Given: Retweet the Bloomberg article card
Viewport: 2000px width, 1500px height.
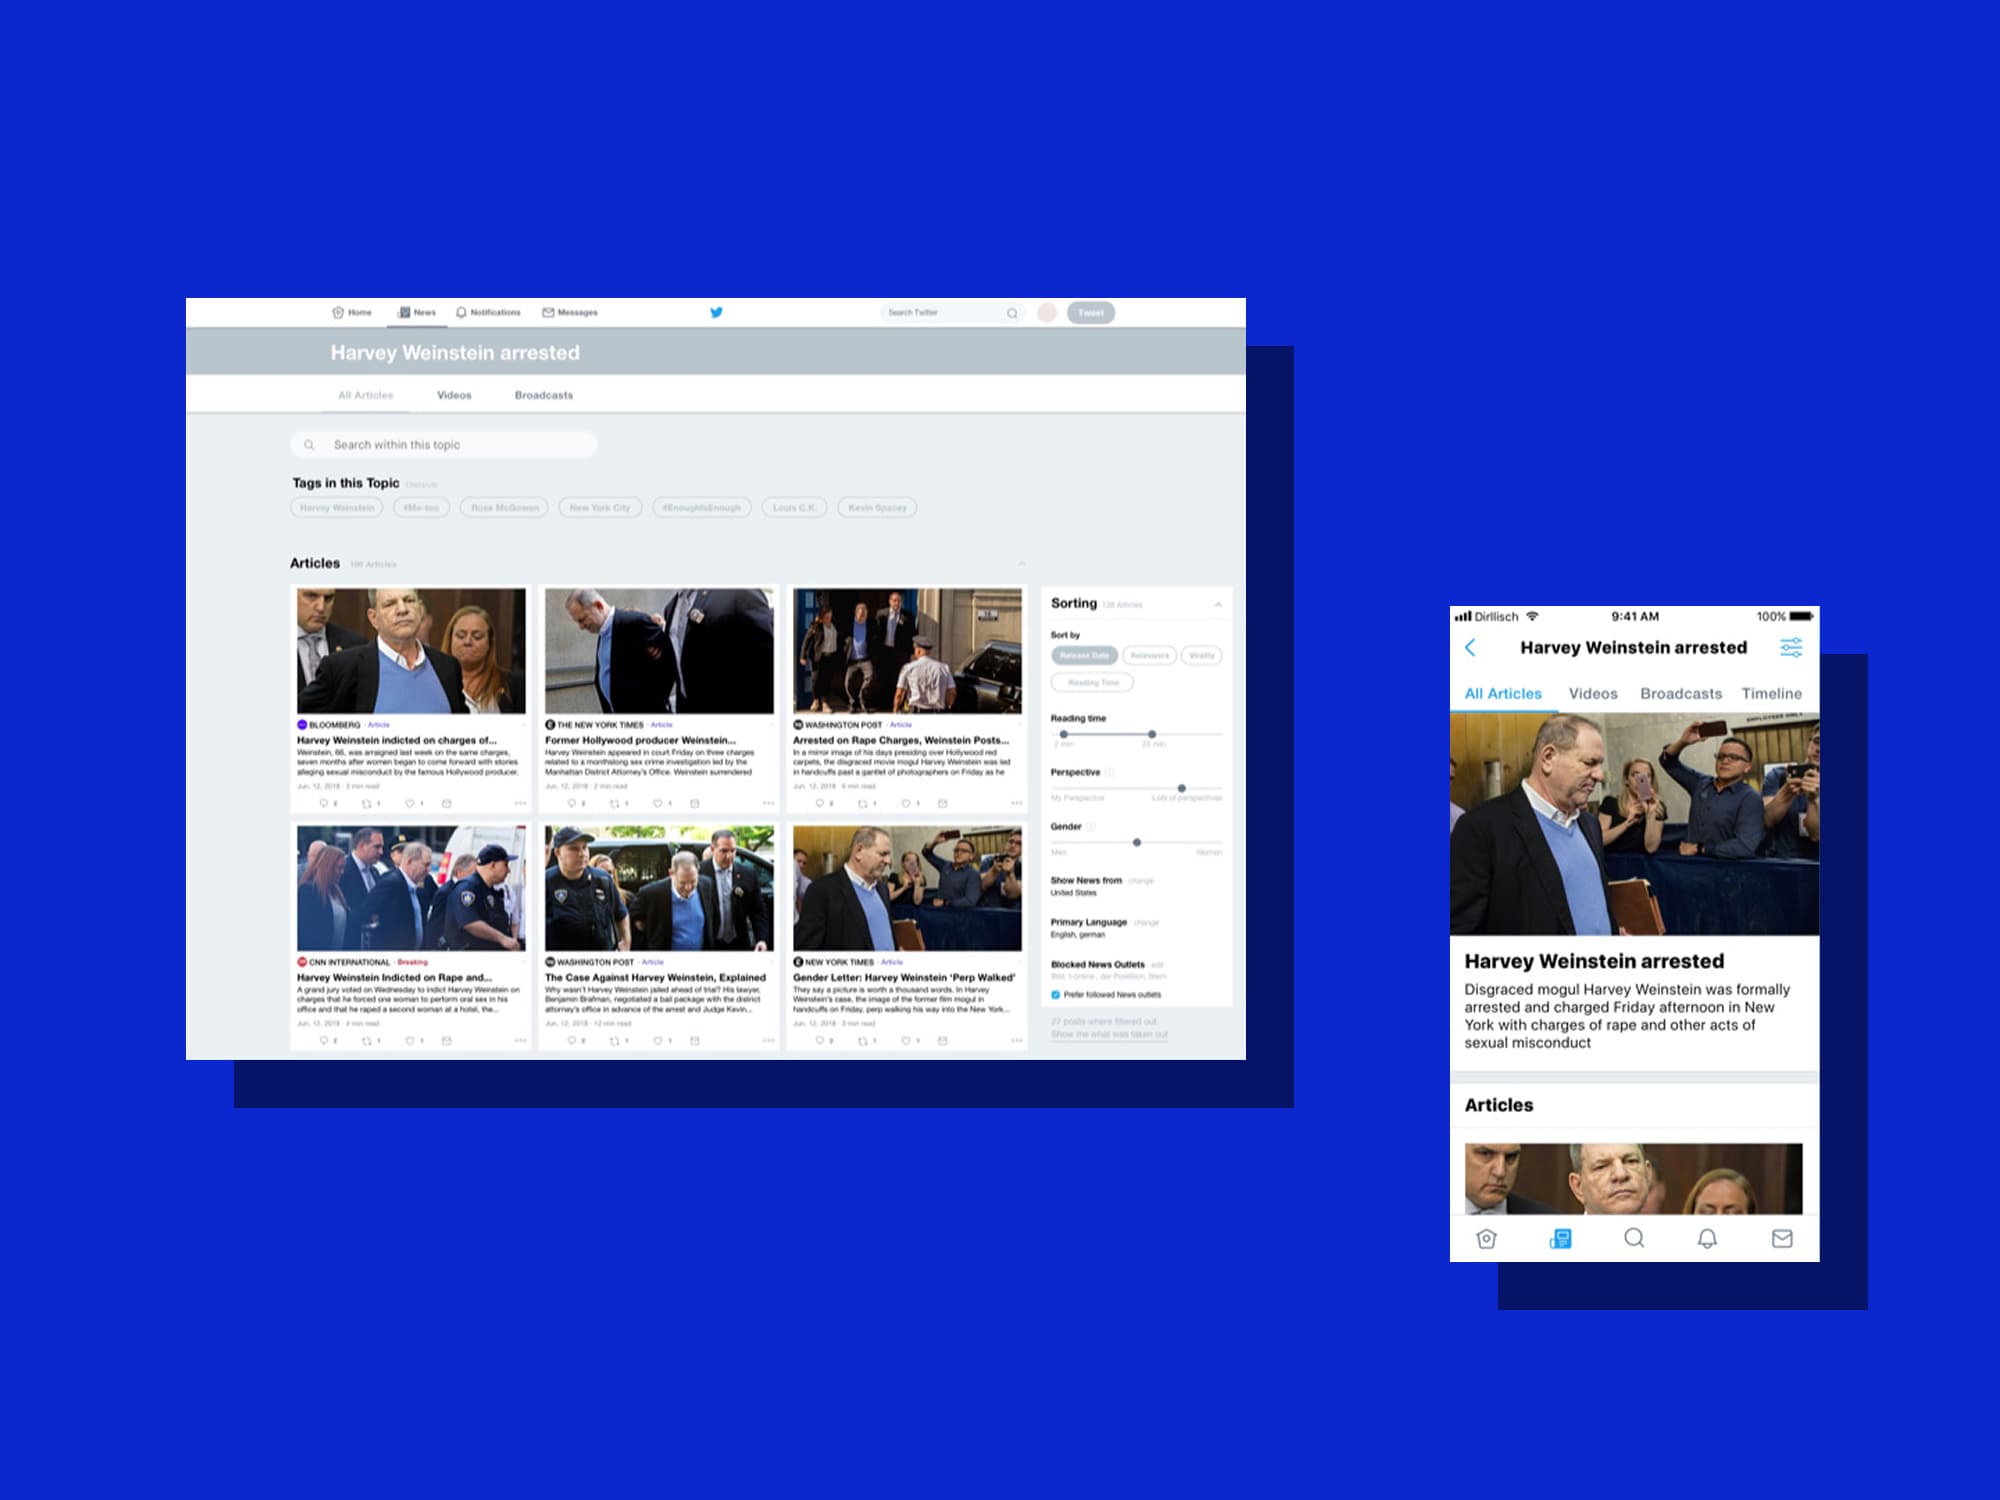Looking at the screenshot, I should tap(367, 803).
